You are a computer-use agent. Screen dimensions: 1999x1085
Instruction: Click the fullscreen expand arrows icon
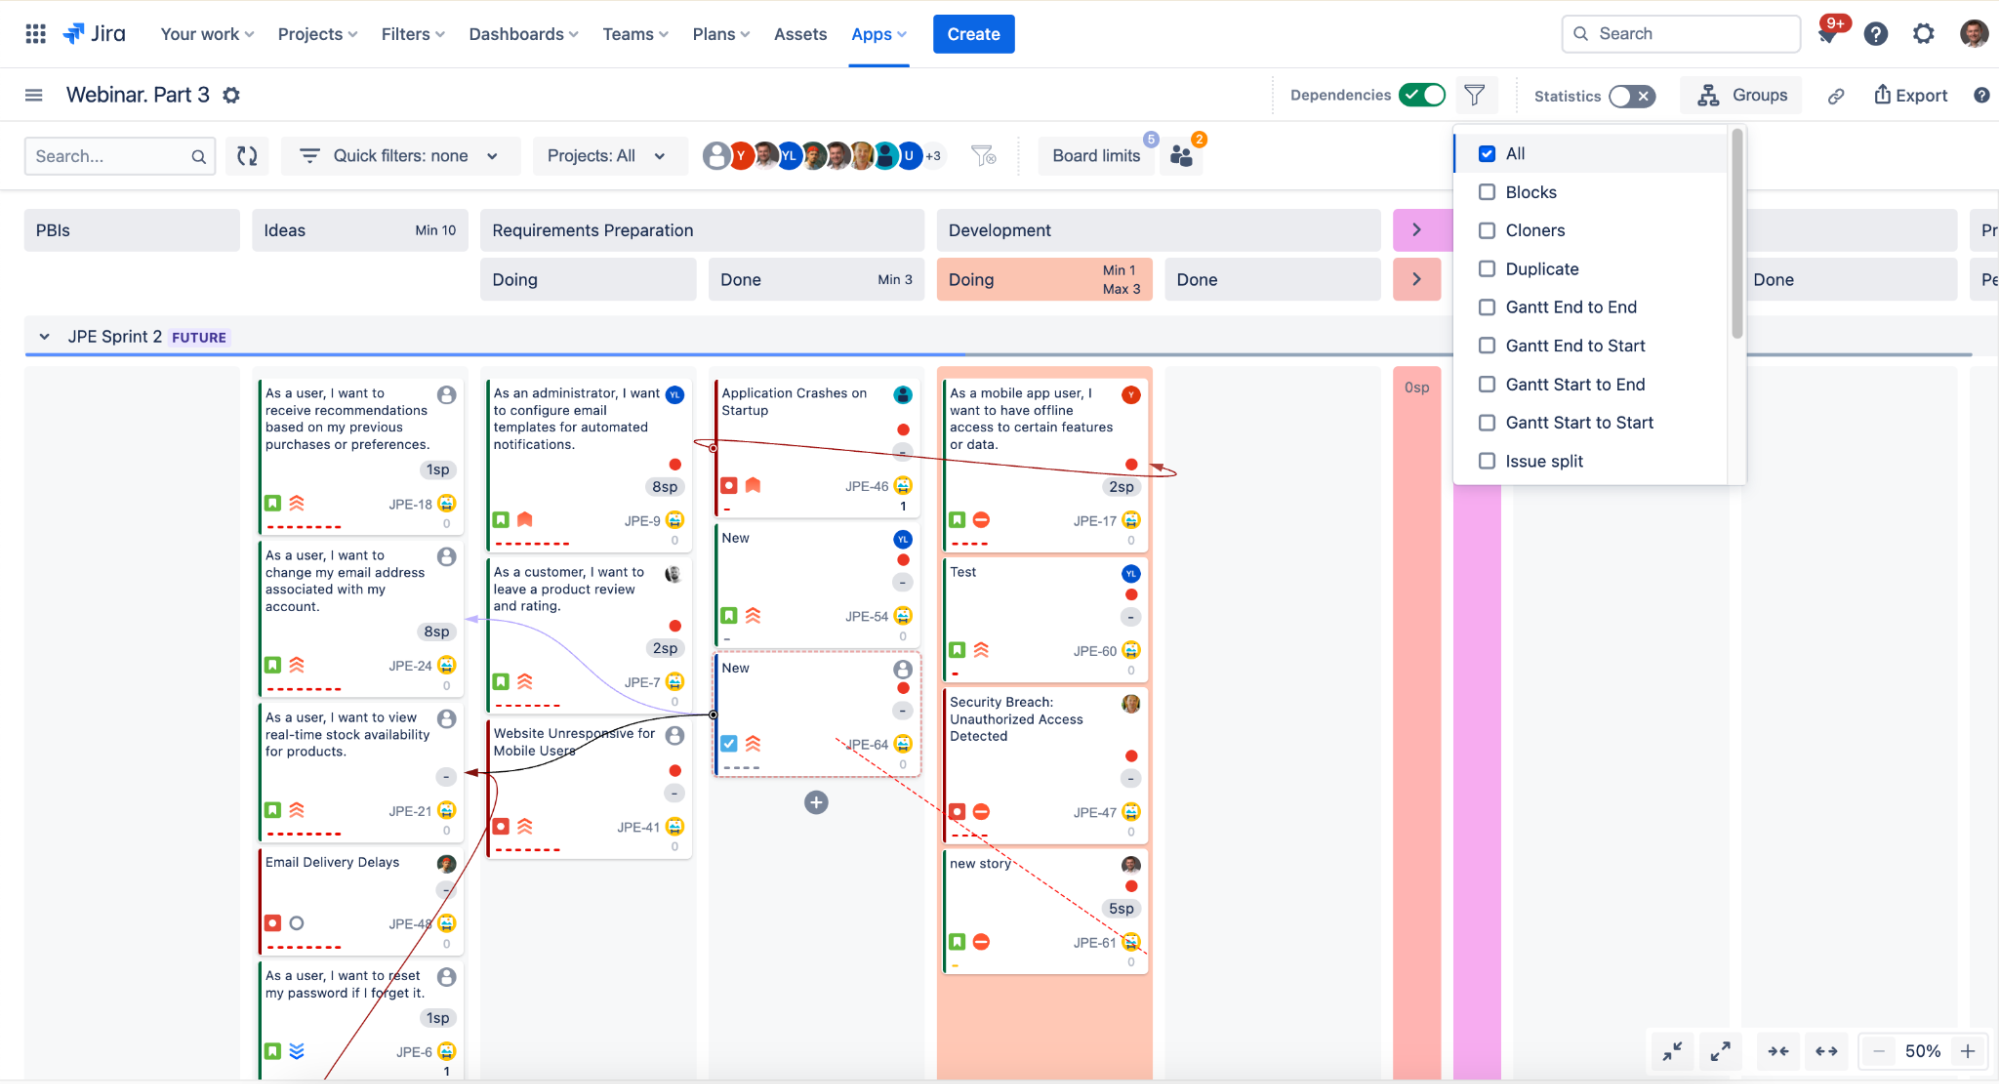[1720, 1051]
